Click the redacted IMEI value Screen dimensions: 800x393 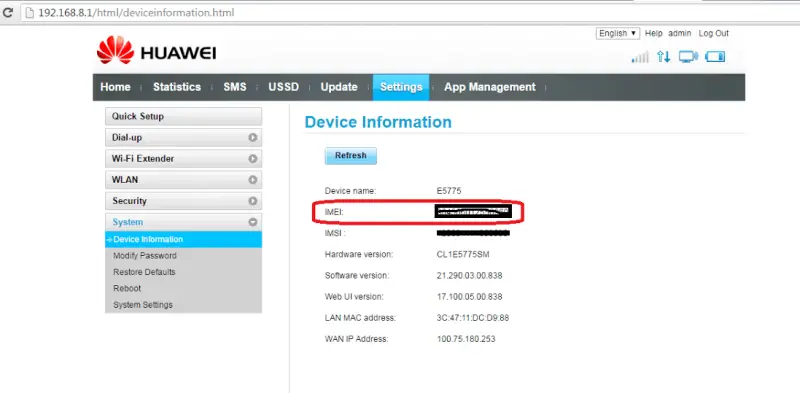coord(473,212)
